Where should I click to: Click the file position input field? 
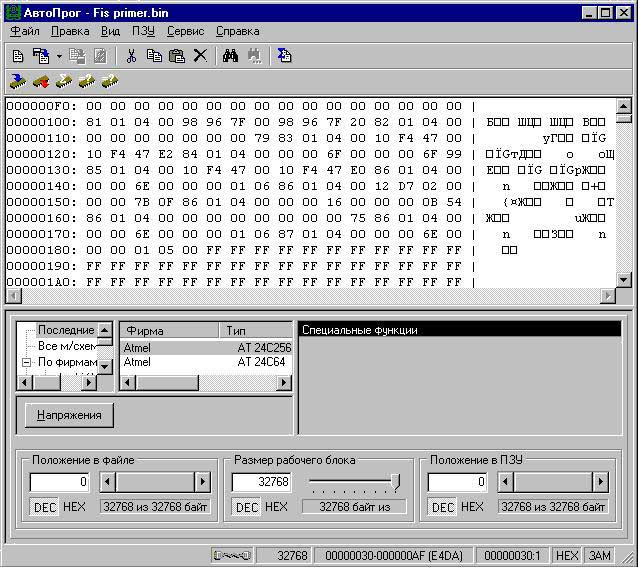(x=60, y=482)
